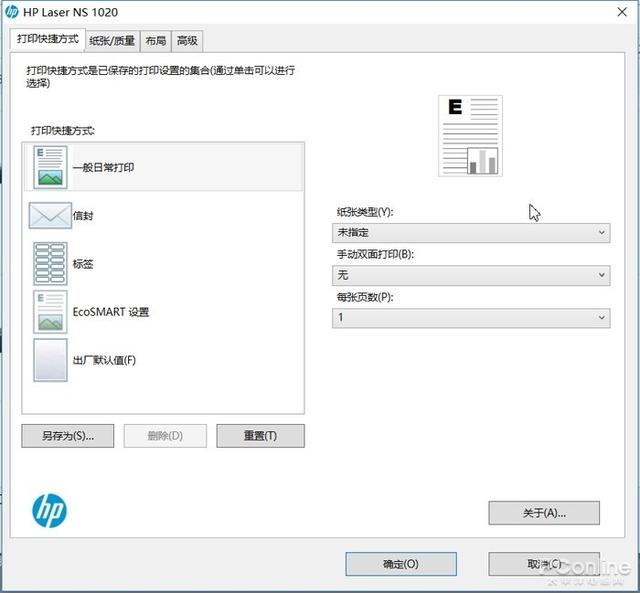Switch to the 纸张/质量 tab
Screen dimensions: 640x593
click(112, 41)
